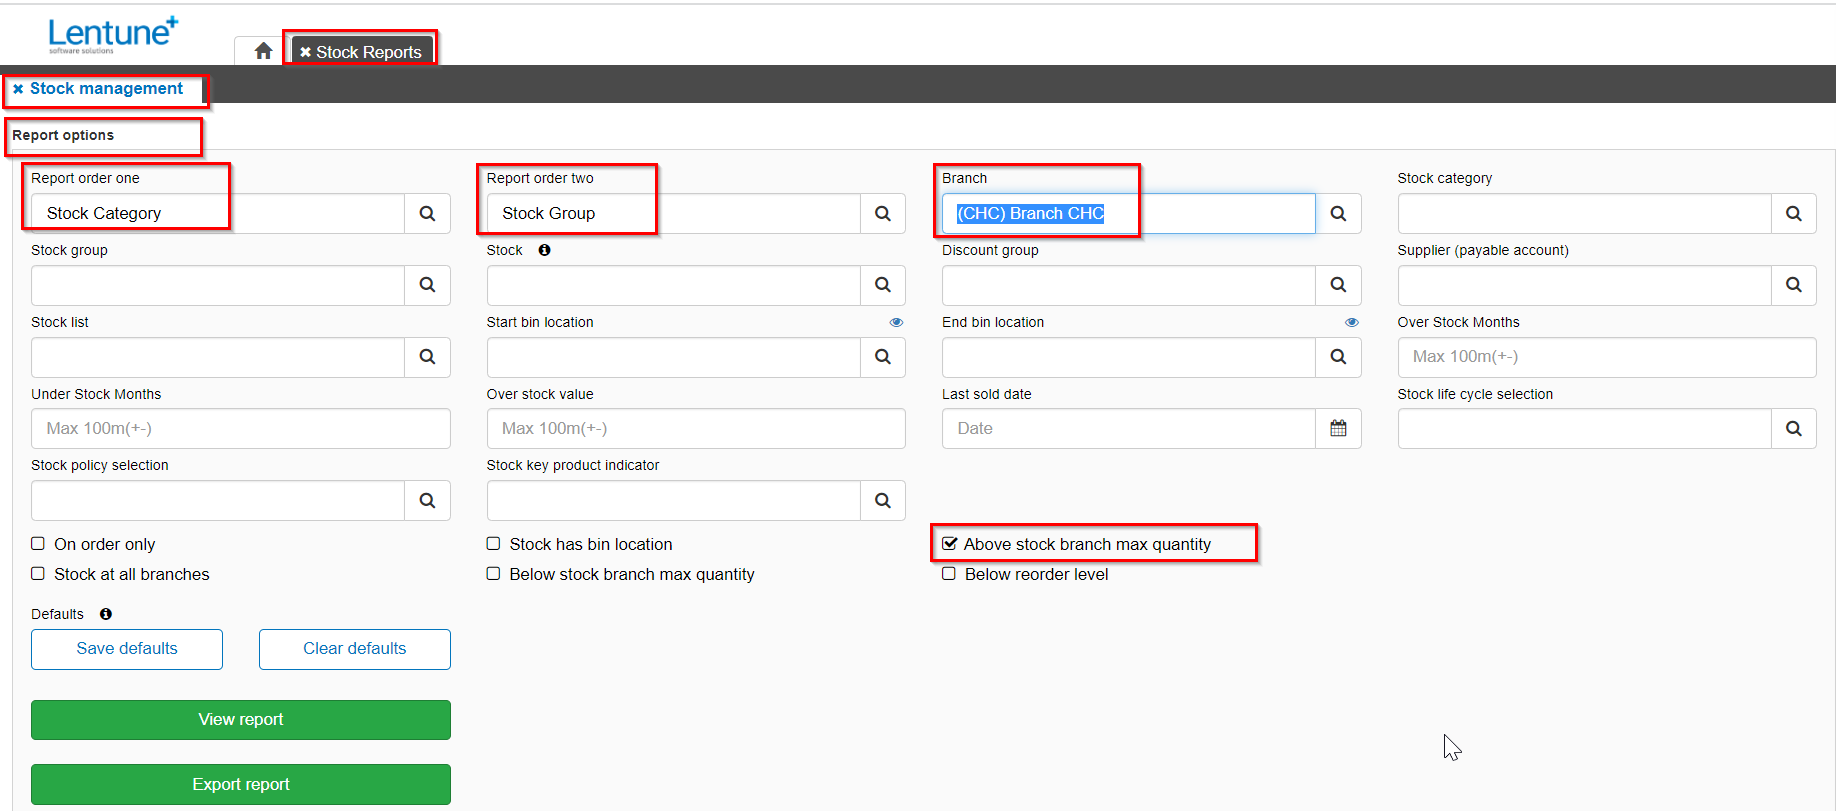Open the Stock list lookup search
This screenshot has height=811, width=1836.
pos(427,357)
